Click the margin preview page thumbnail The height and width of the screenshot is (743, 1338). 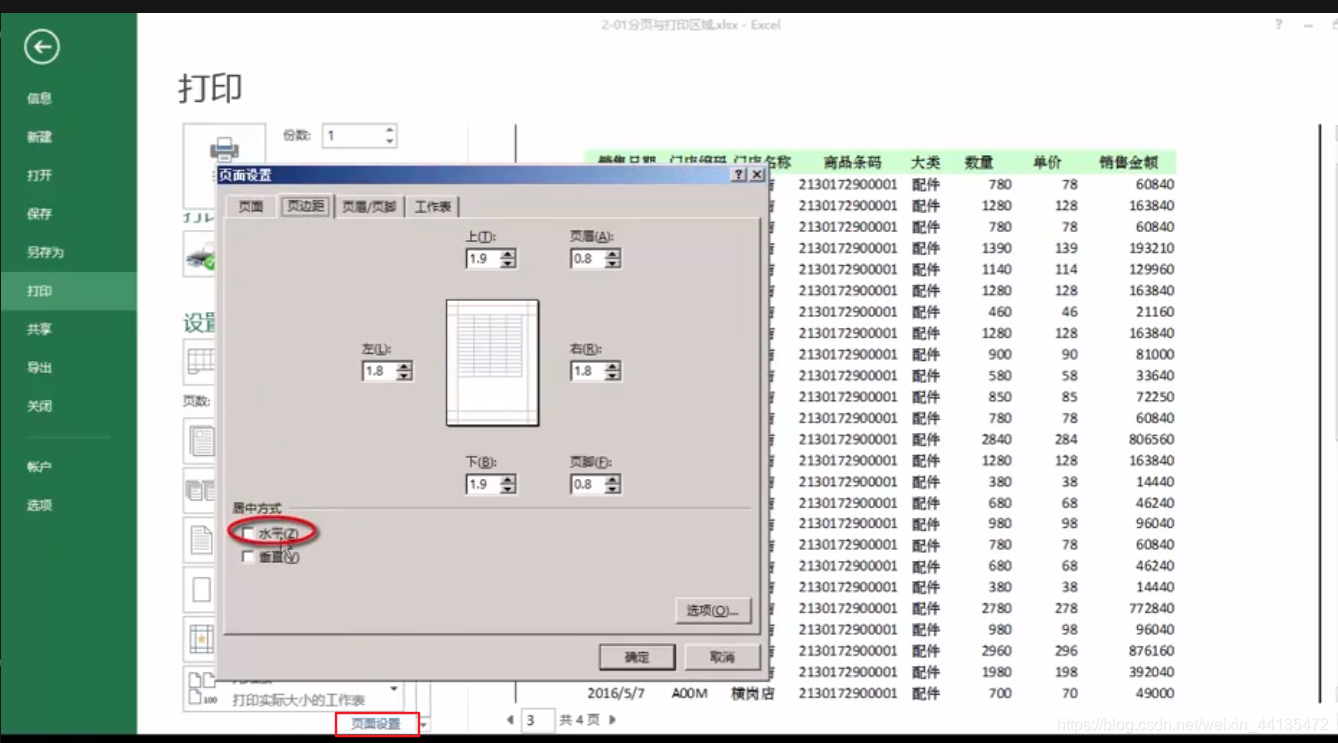pyautogui.click(x=492, y=363)
